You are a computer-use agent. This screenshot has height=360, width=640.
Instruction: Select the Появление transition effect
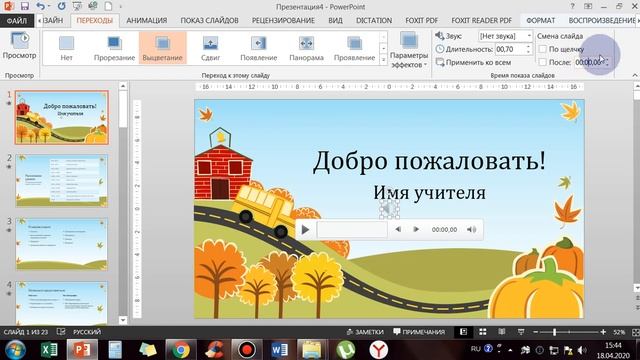pos(258,48)
